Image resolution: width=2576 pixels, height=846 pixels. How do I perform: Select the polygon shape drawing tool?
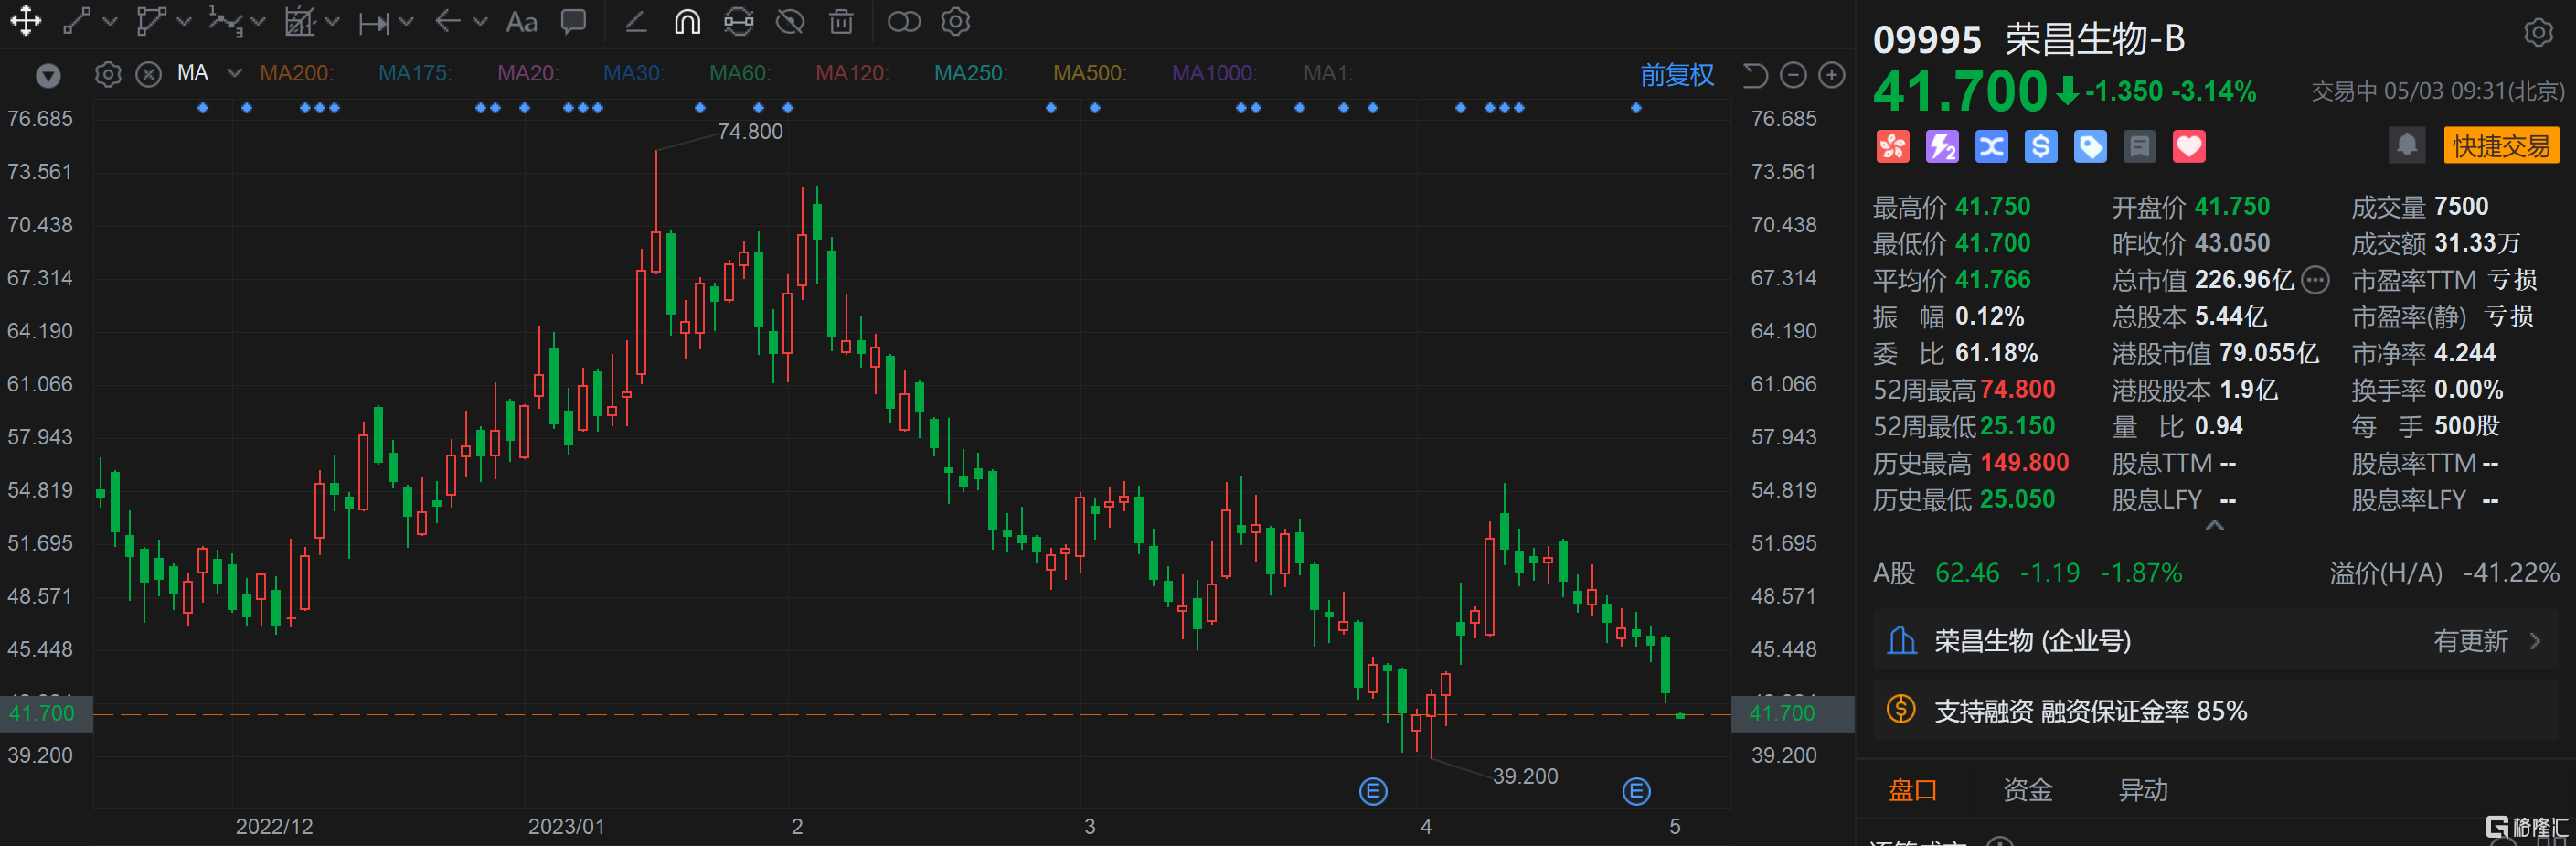[151, 21]
